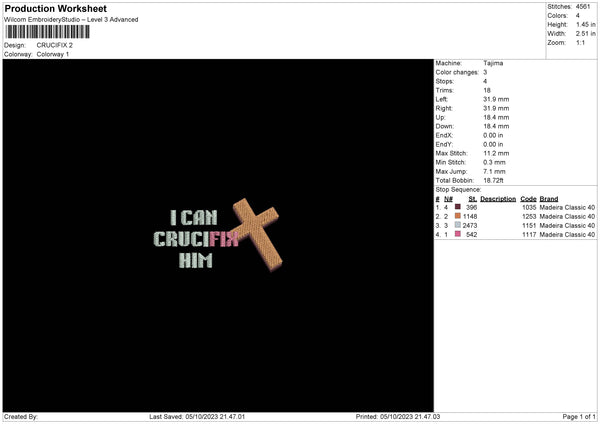
Task: Select the orange thread swatch, code 1253
Action: [458, 216]
